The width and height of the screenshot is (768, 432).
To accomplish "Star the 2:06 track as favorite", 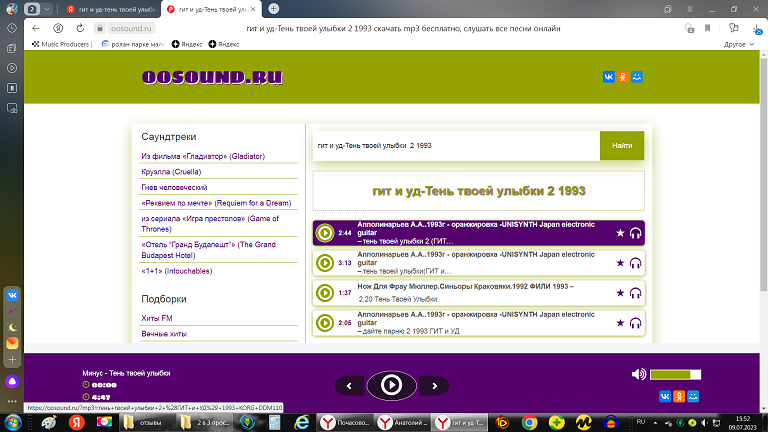I will (x=620, y=323).
